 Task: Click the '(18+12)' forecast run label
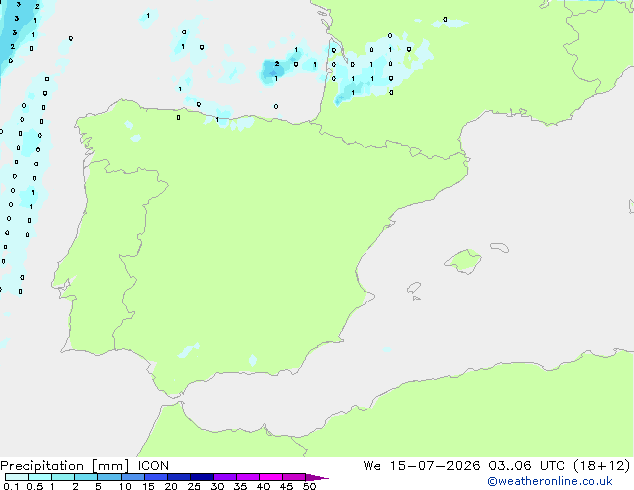click(602, 466)
